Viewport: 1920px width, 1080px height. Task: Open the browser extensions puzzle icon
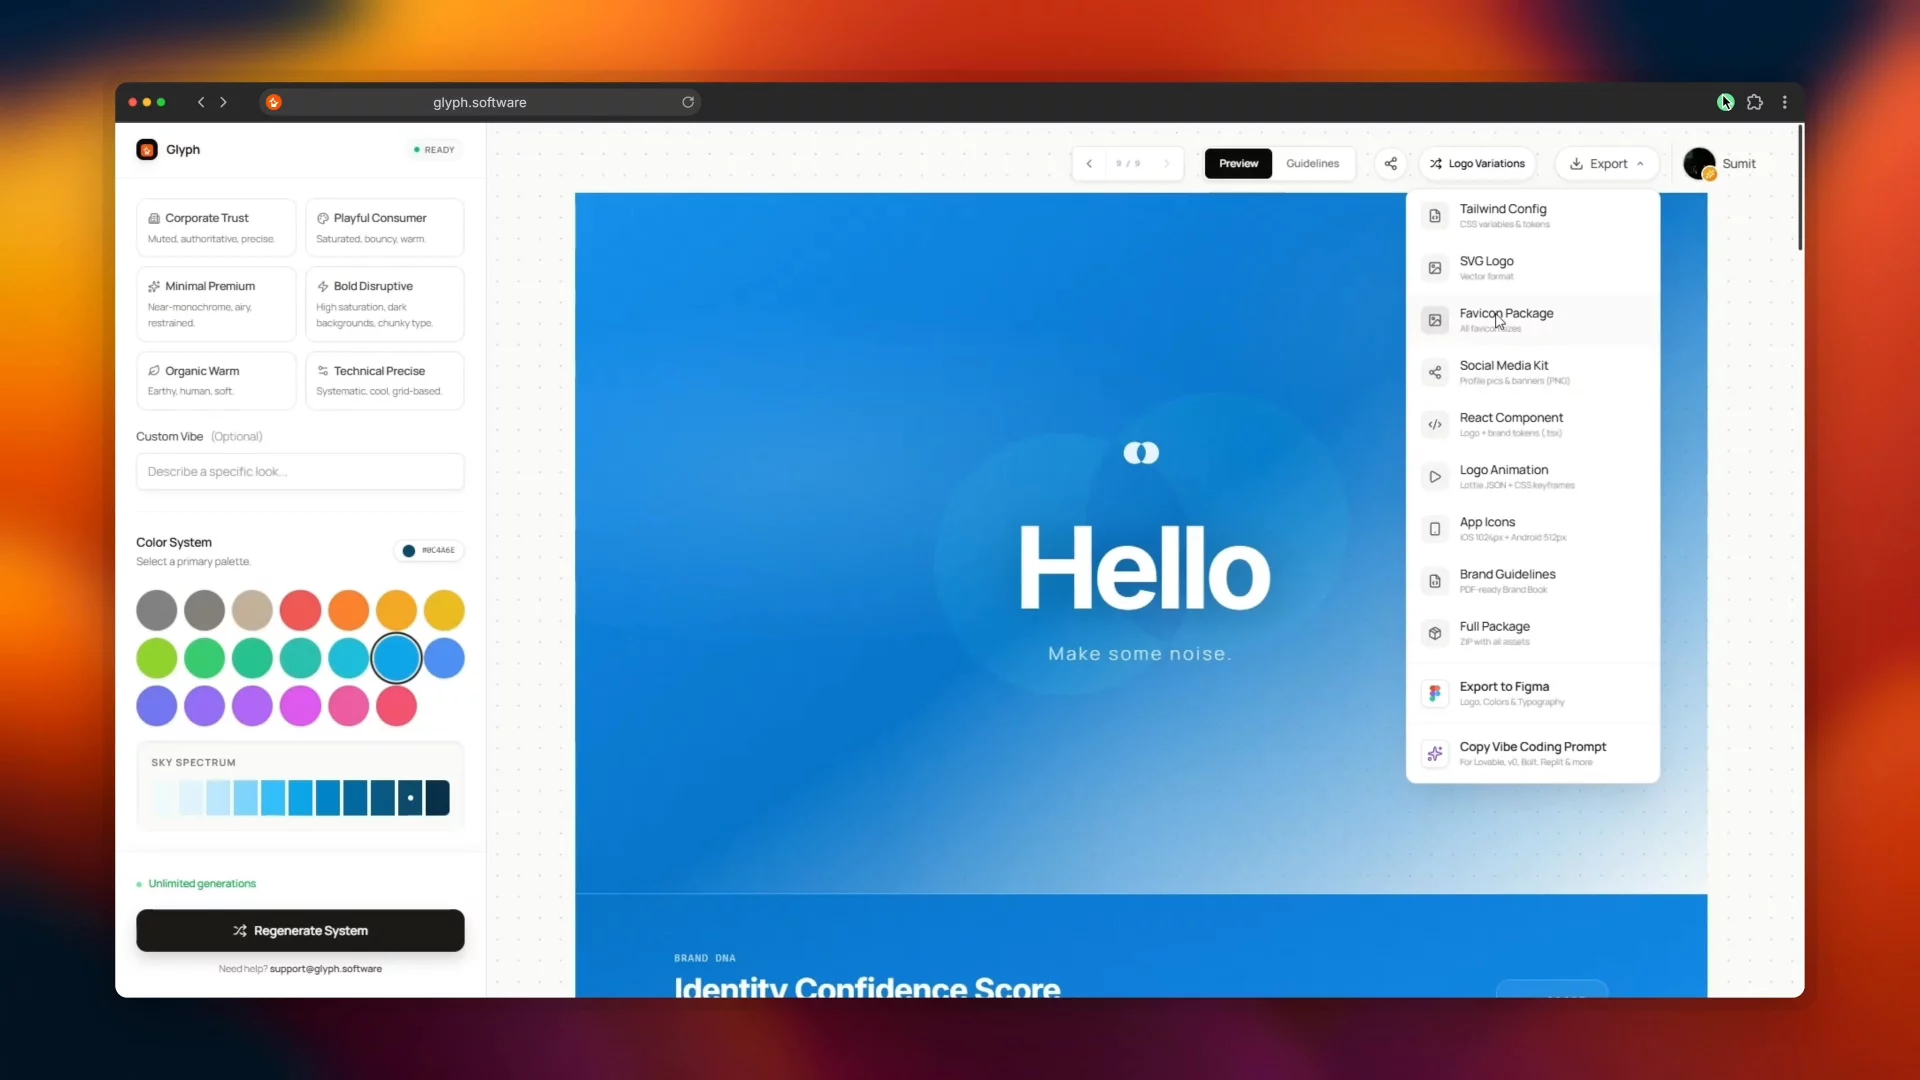(1755, 102)
